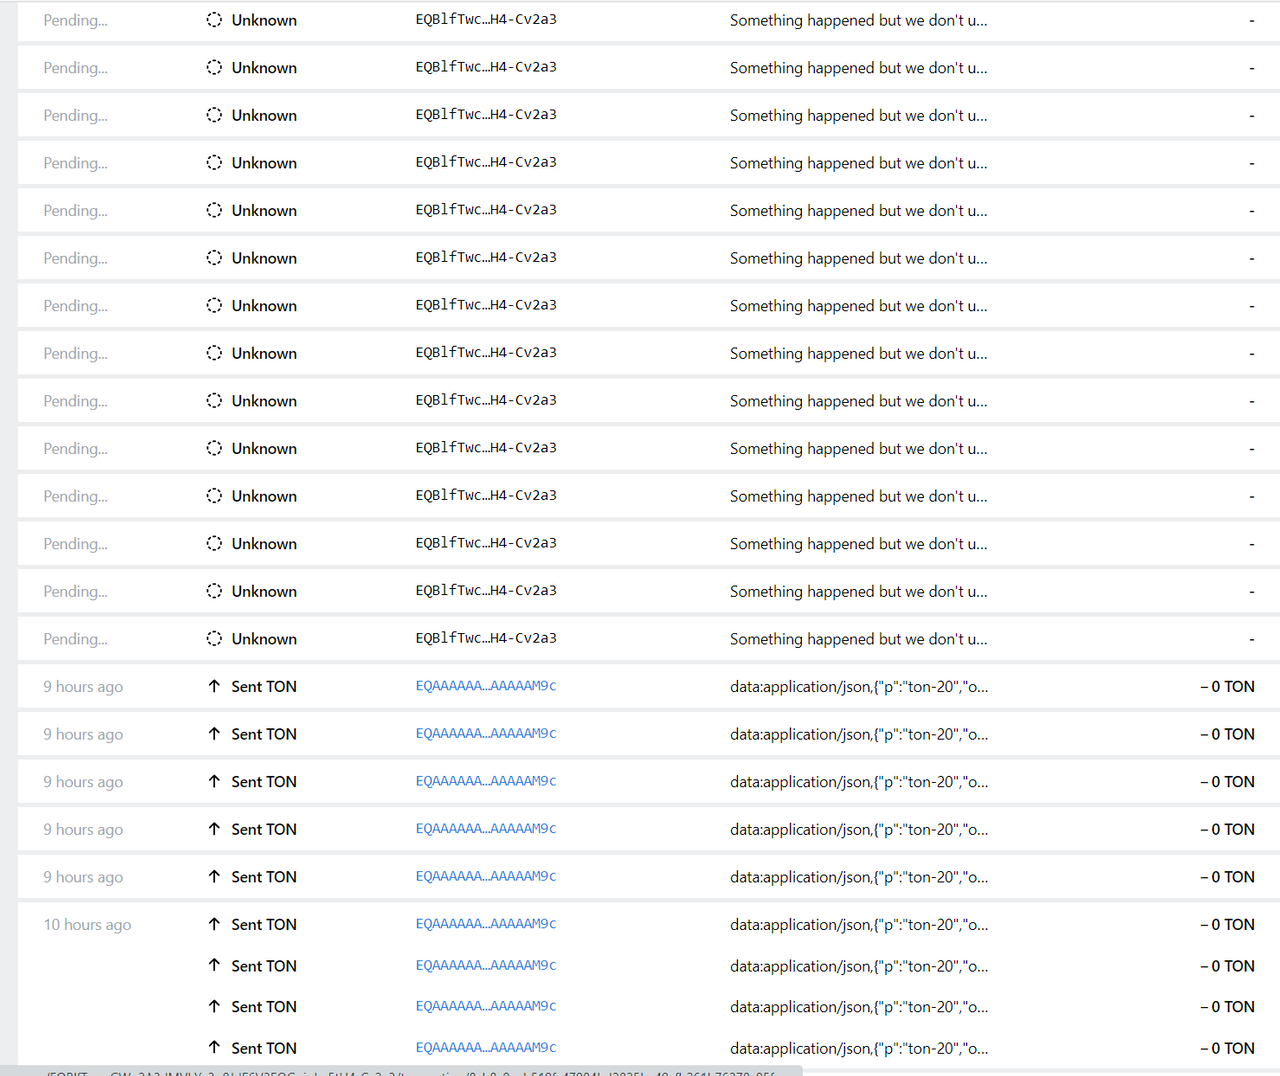Click the up-arrow icon in the bottom-most row

click(x=214, y=1047)
